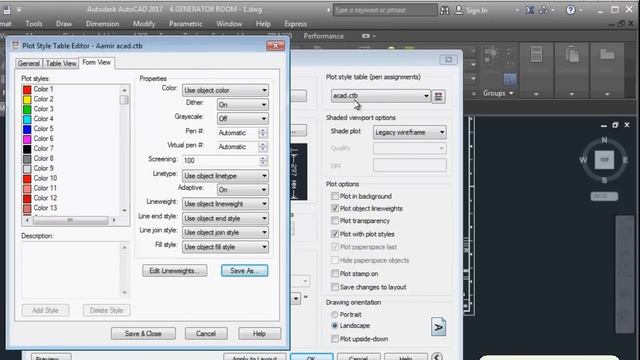Open the Modify menu
The image size is (640, 360).
point(144,24)
